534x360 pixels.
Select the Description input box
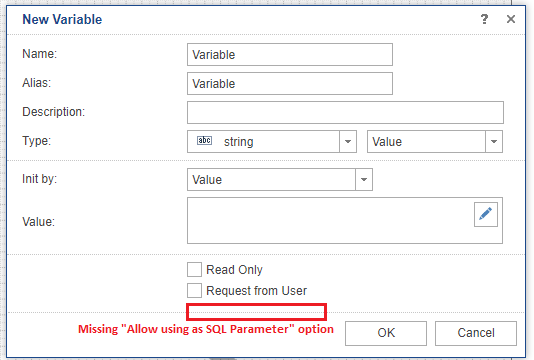click(345, 112)
